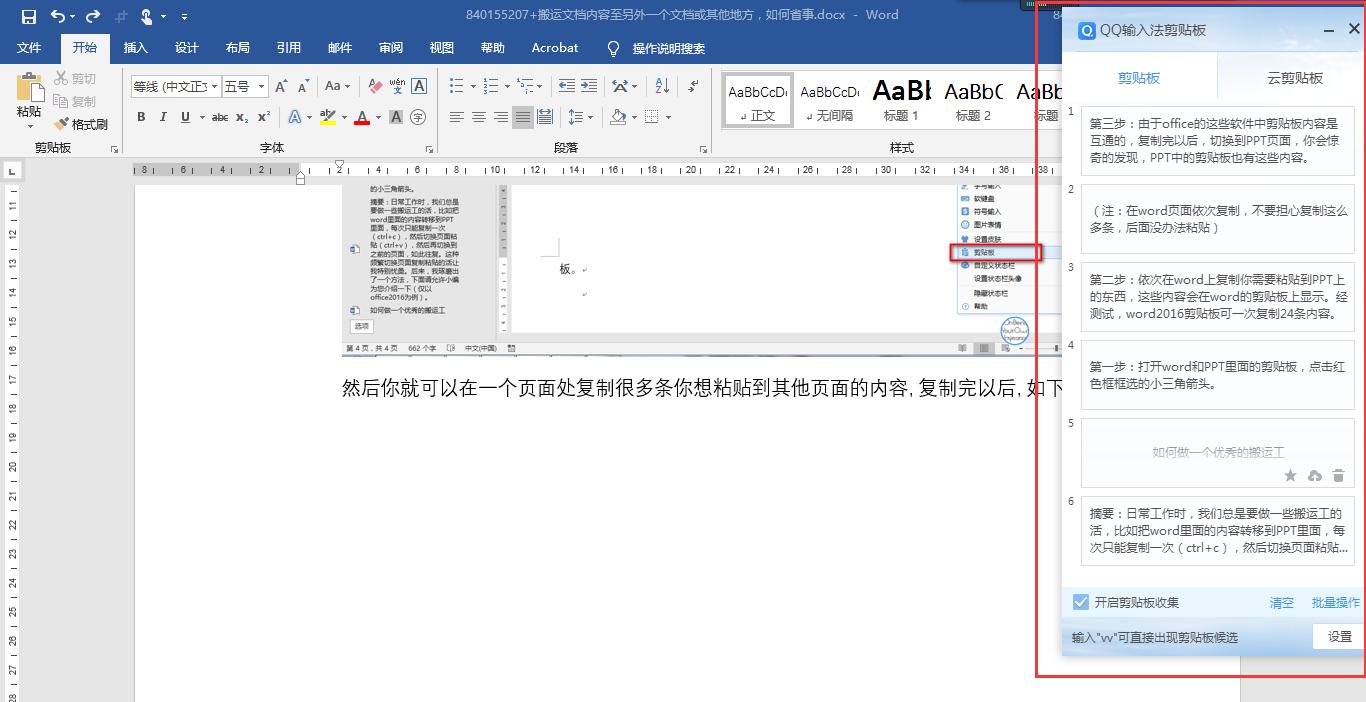Viewport: 1366px width, 702px height.
Task: Click the star favorite icon on clipboard item 5
Action: coord(1290,476)
